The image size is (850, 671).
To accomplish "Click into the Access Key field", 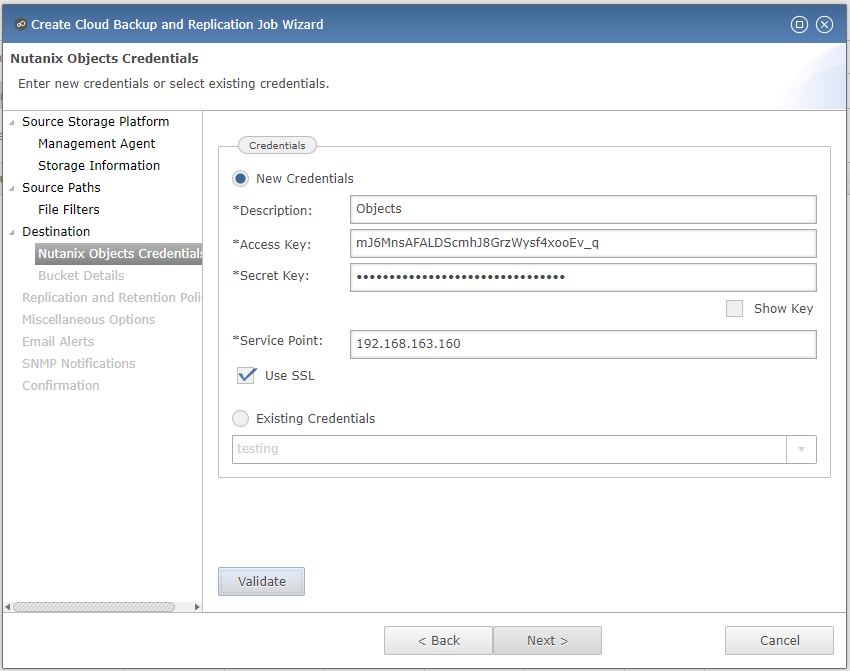I will (583, 243).
